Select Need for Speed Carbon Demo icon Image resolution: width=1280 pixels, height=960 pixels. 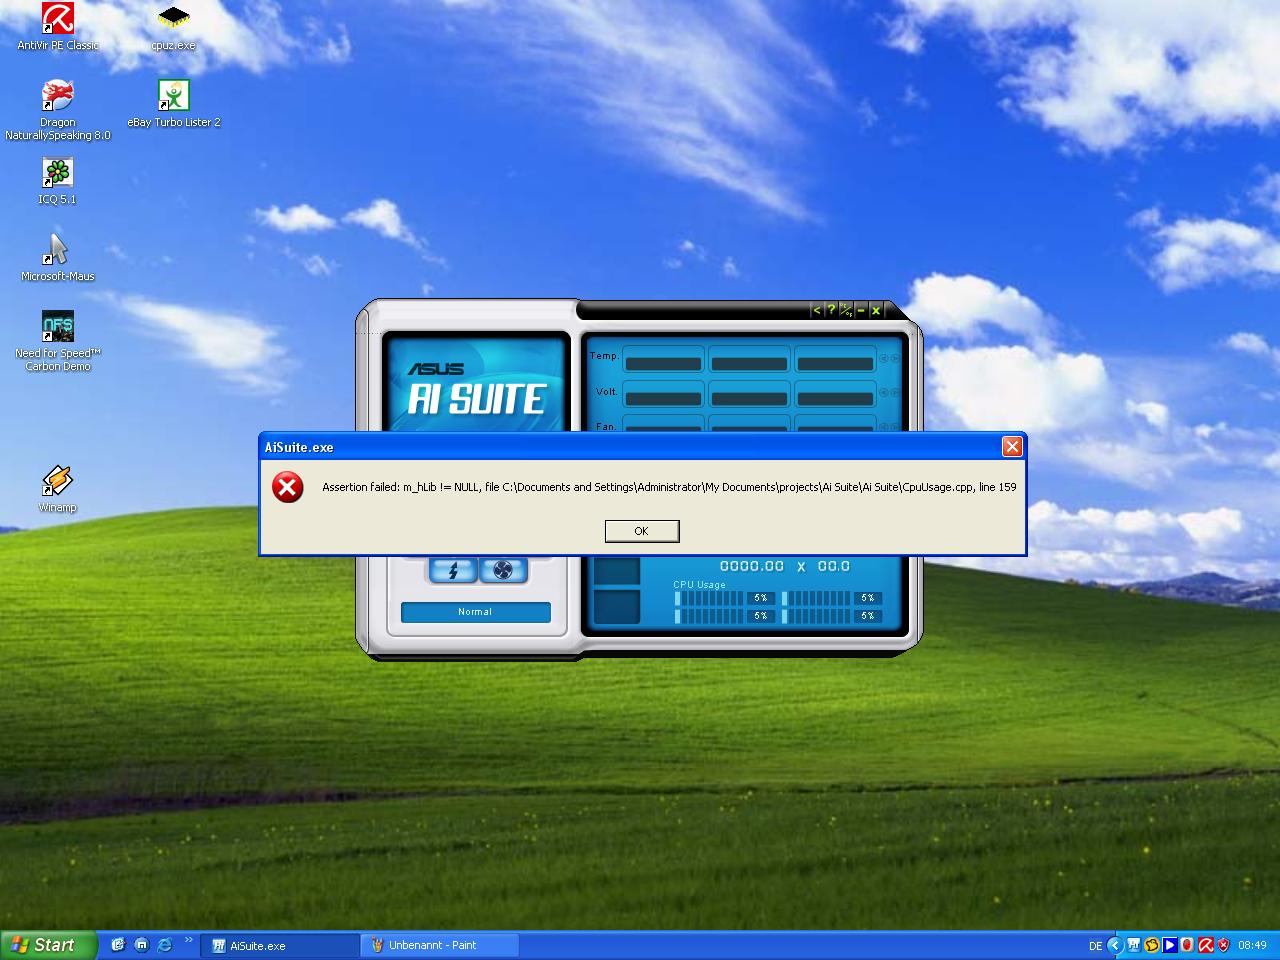[x=58, y=341]
